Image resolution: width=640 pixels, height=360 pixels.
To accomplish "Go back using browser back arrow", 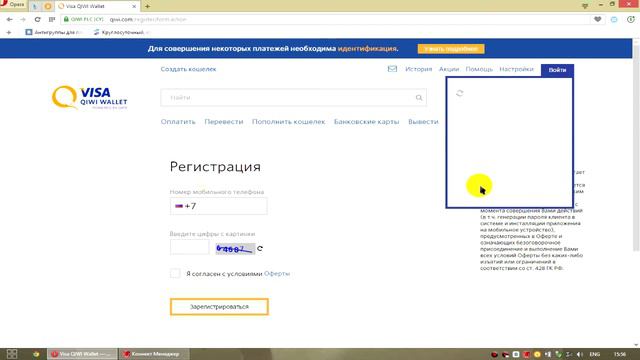I will (9, 19).
